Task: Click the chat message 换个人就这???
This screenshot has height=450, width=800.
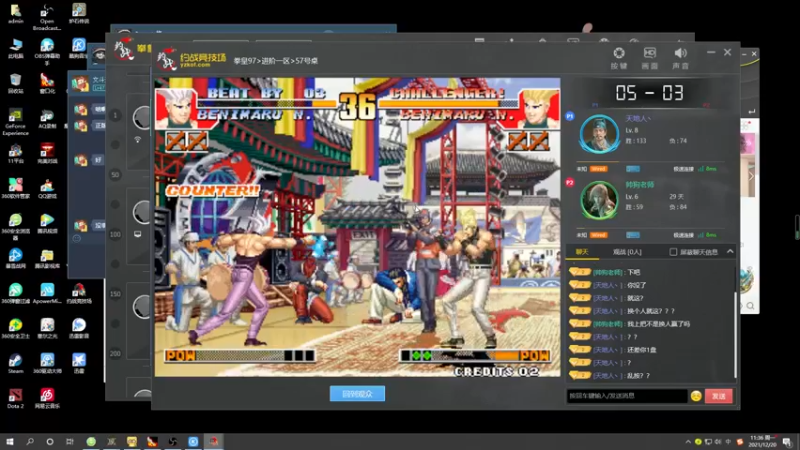Action: (x=651, y=311)
